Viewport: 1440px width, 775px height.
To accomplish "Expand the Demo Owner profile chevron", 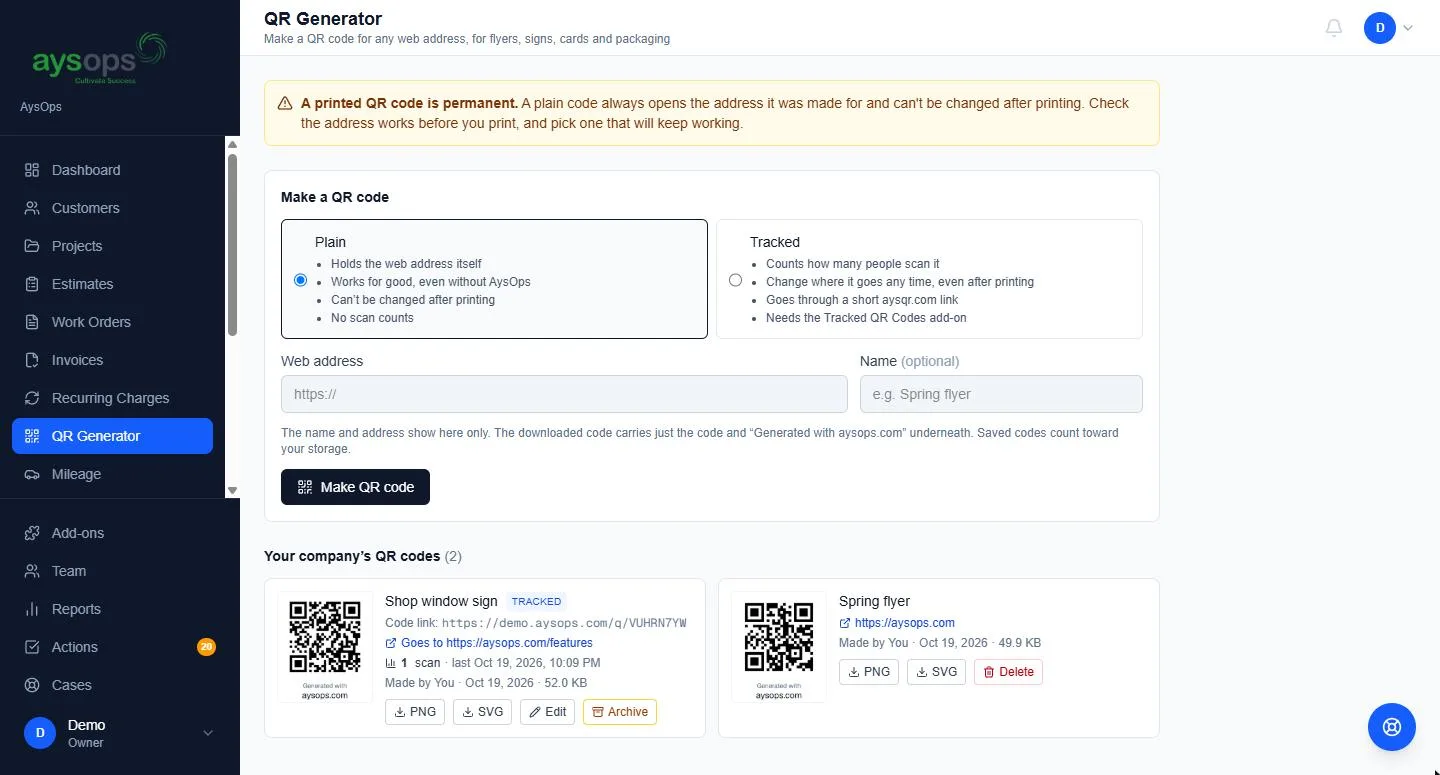I will click(208, 733).
